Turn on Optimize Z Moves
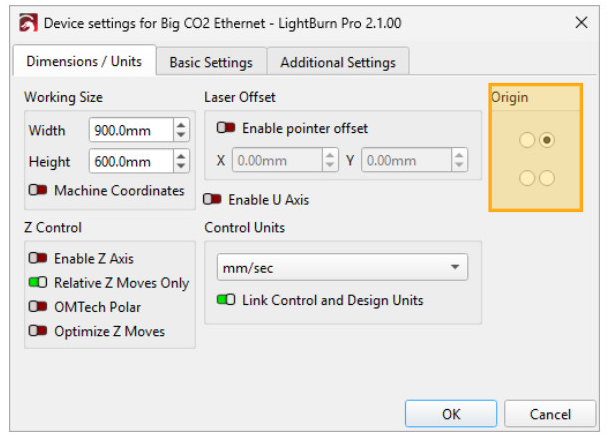 click(x=39, y=331)
